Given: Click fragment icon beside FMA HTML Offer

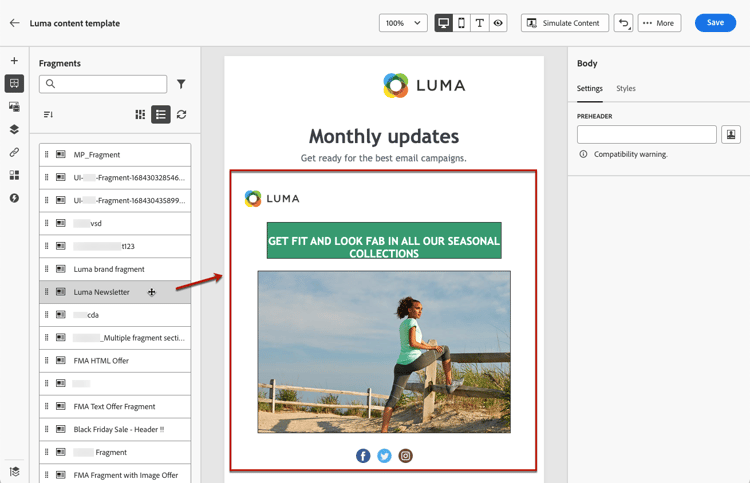Looking at the screenshot, I should pos(61,360).
